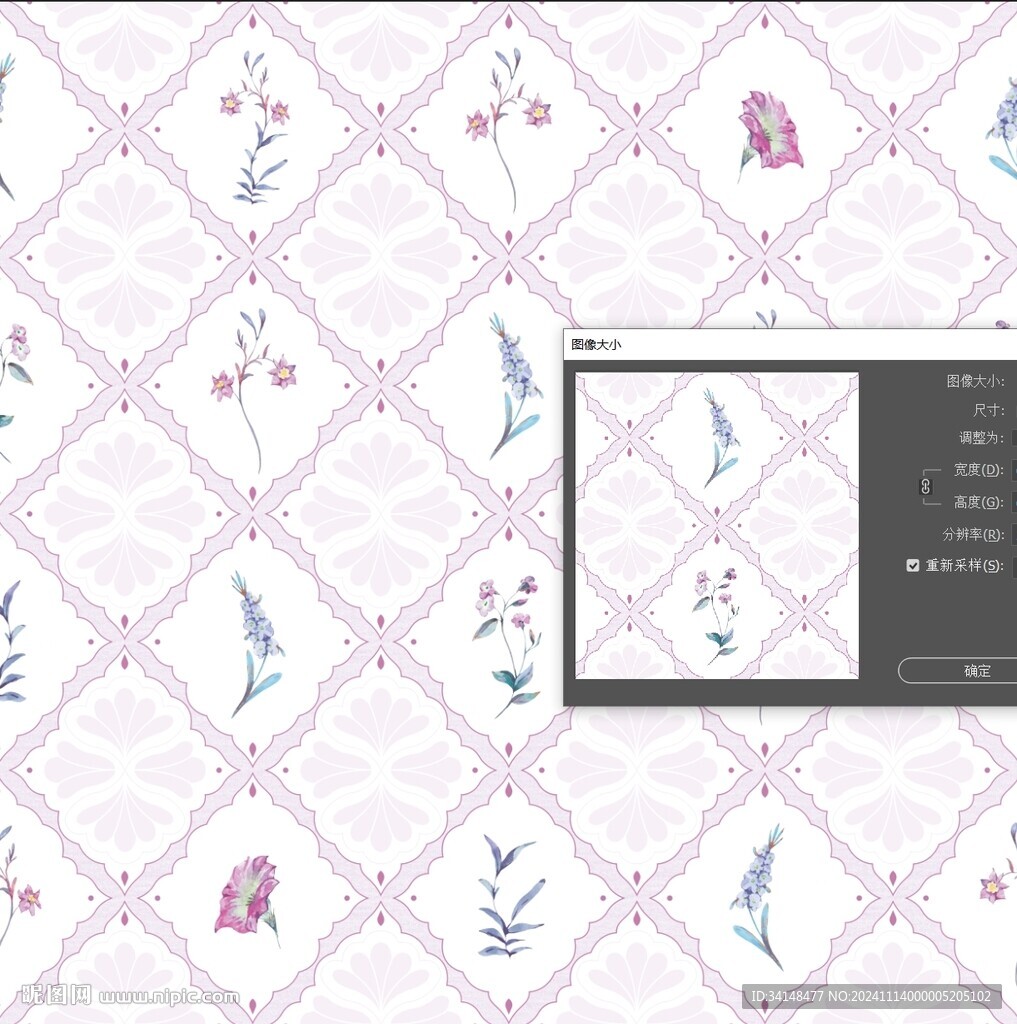Click the 宽度(D): label
1017x1024 pixels.
point(978,470)
